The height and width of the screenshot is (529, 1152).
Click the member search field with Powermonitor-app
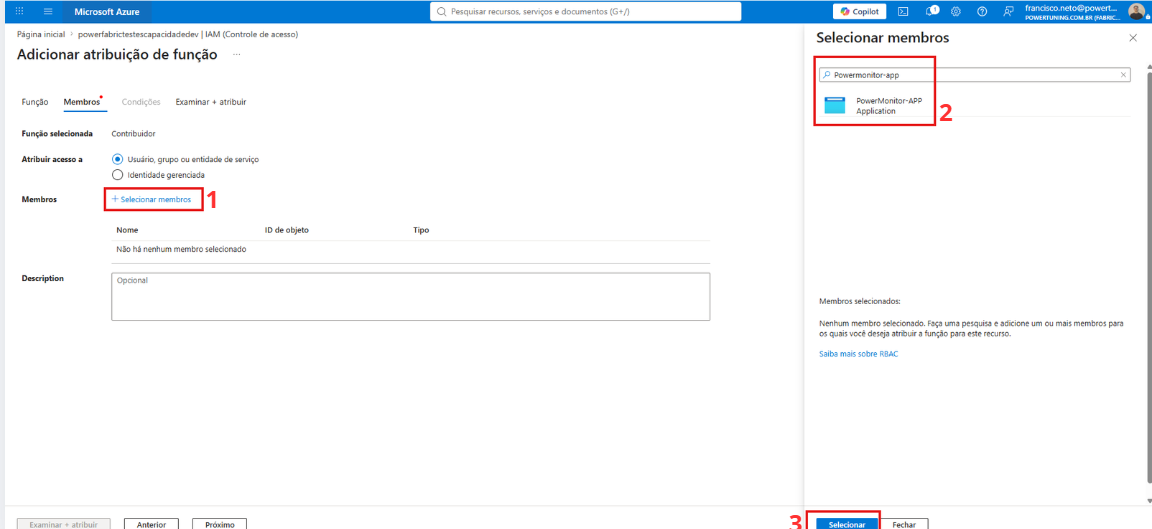tap(974, 75)
